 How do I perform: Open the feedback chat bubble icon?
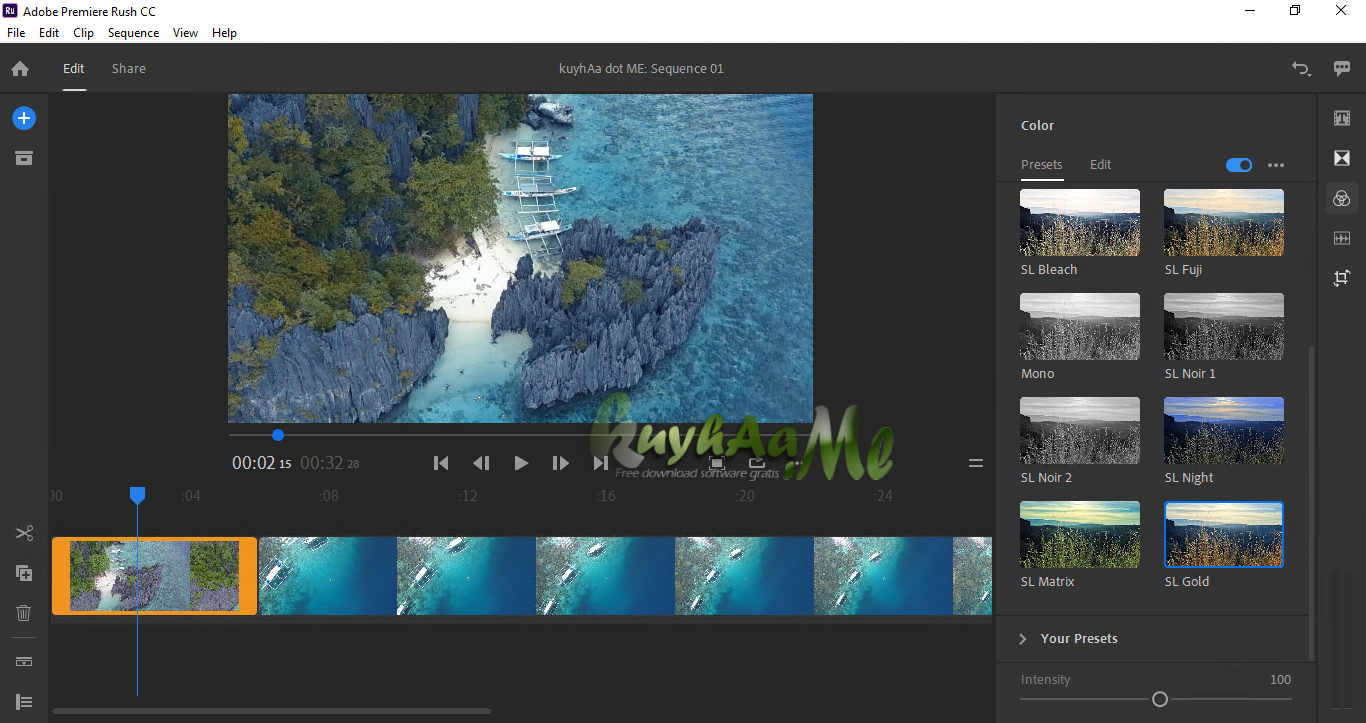click(1342, 69)
